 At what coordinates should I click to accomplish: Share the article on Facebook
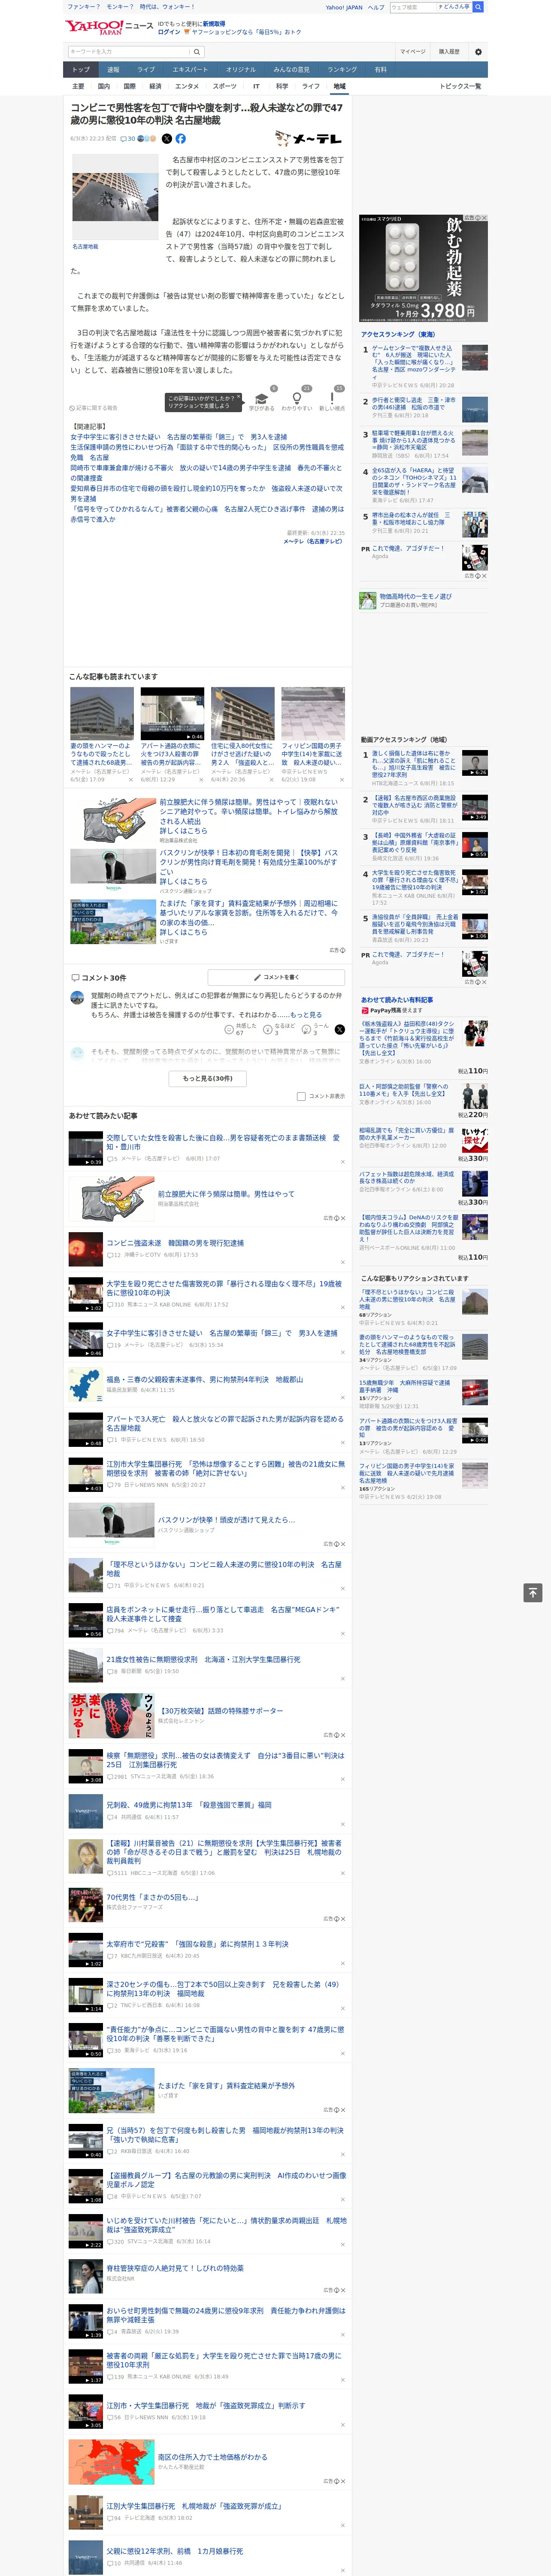(181, 139)
